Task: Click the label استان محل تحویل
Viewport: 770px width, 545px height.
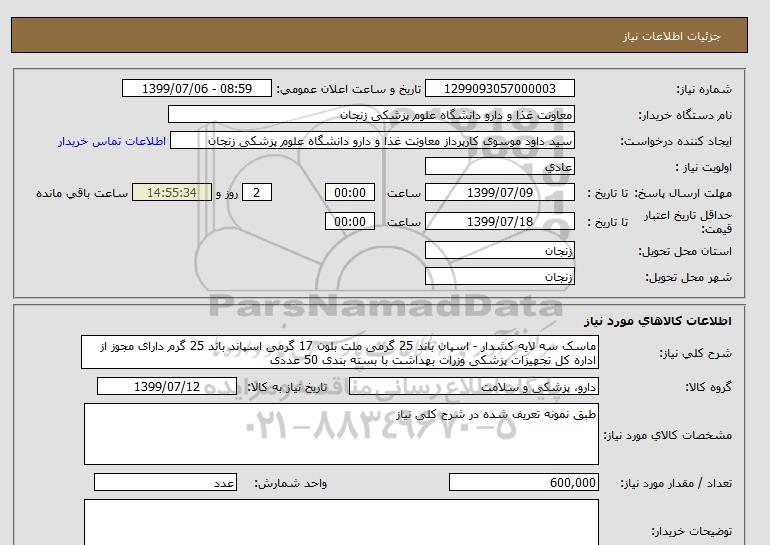Action: [685, 251]
